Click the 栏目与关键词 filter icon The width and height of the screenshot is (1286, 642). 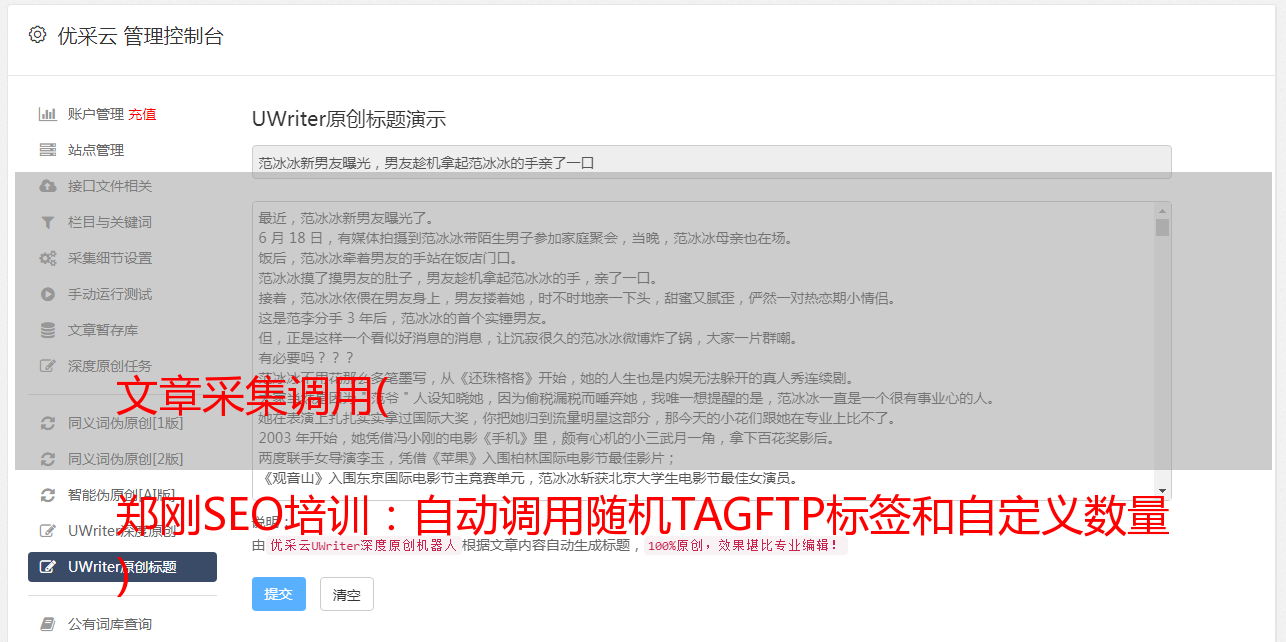pos(47,222)
